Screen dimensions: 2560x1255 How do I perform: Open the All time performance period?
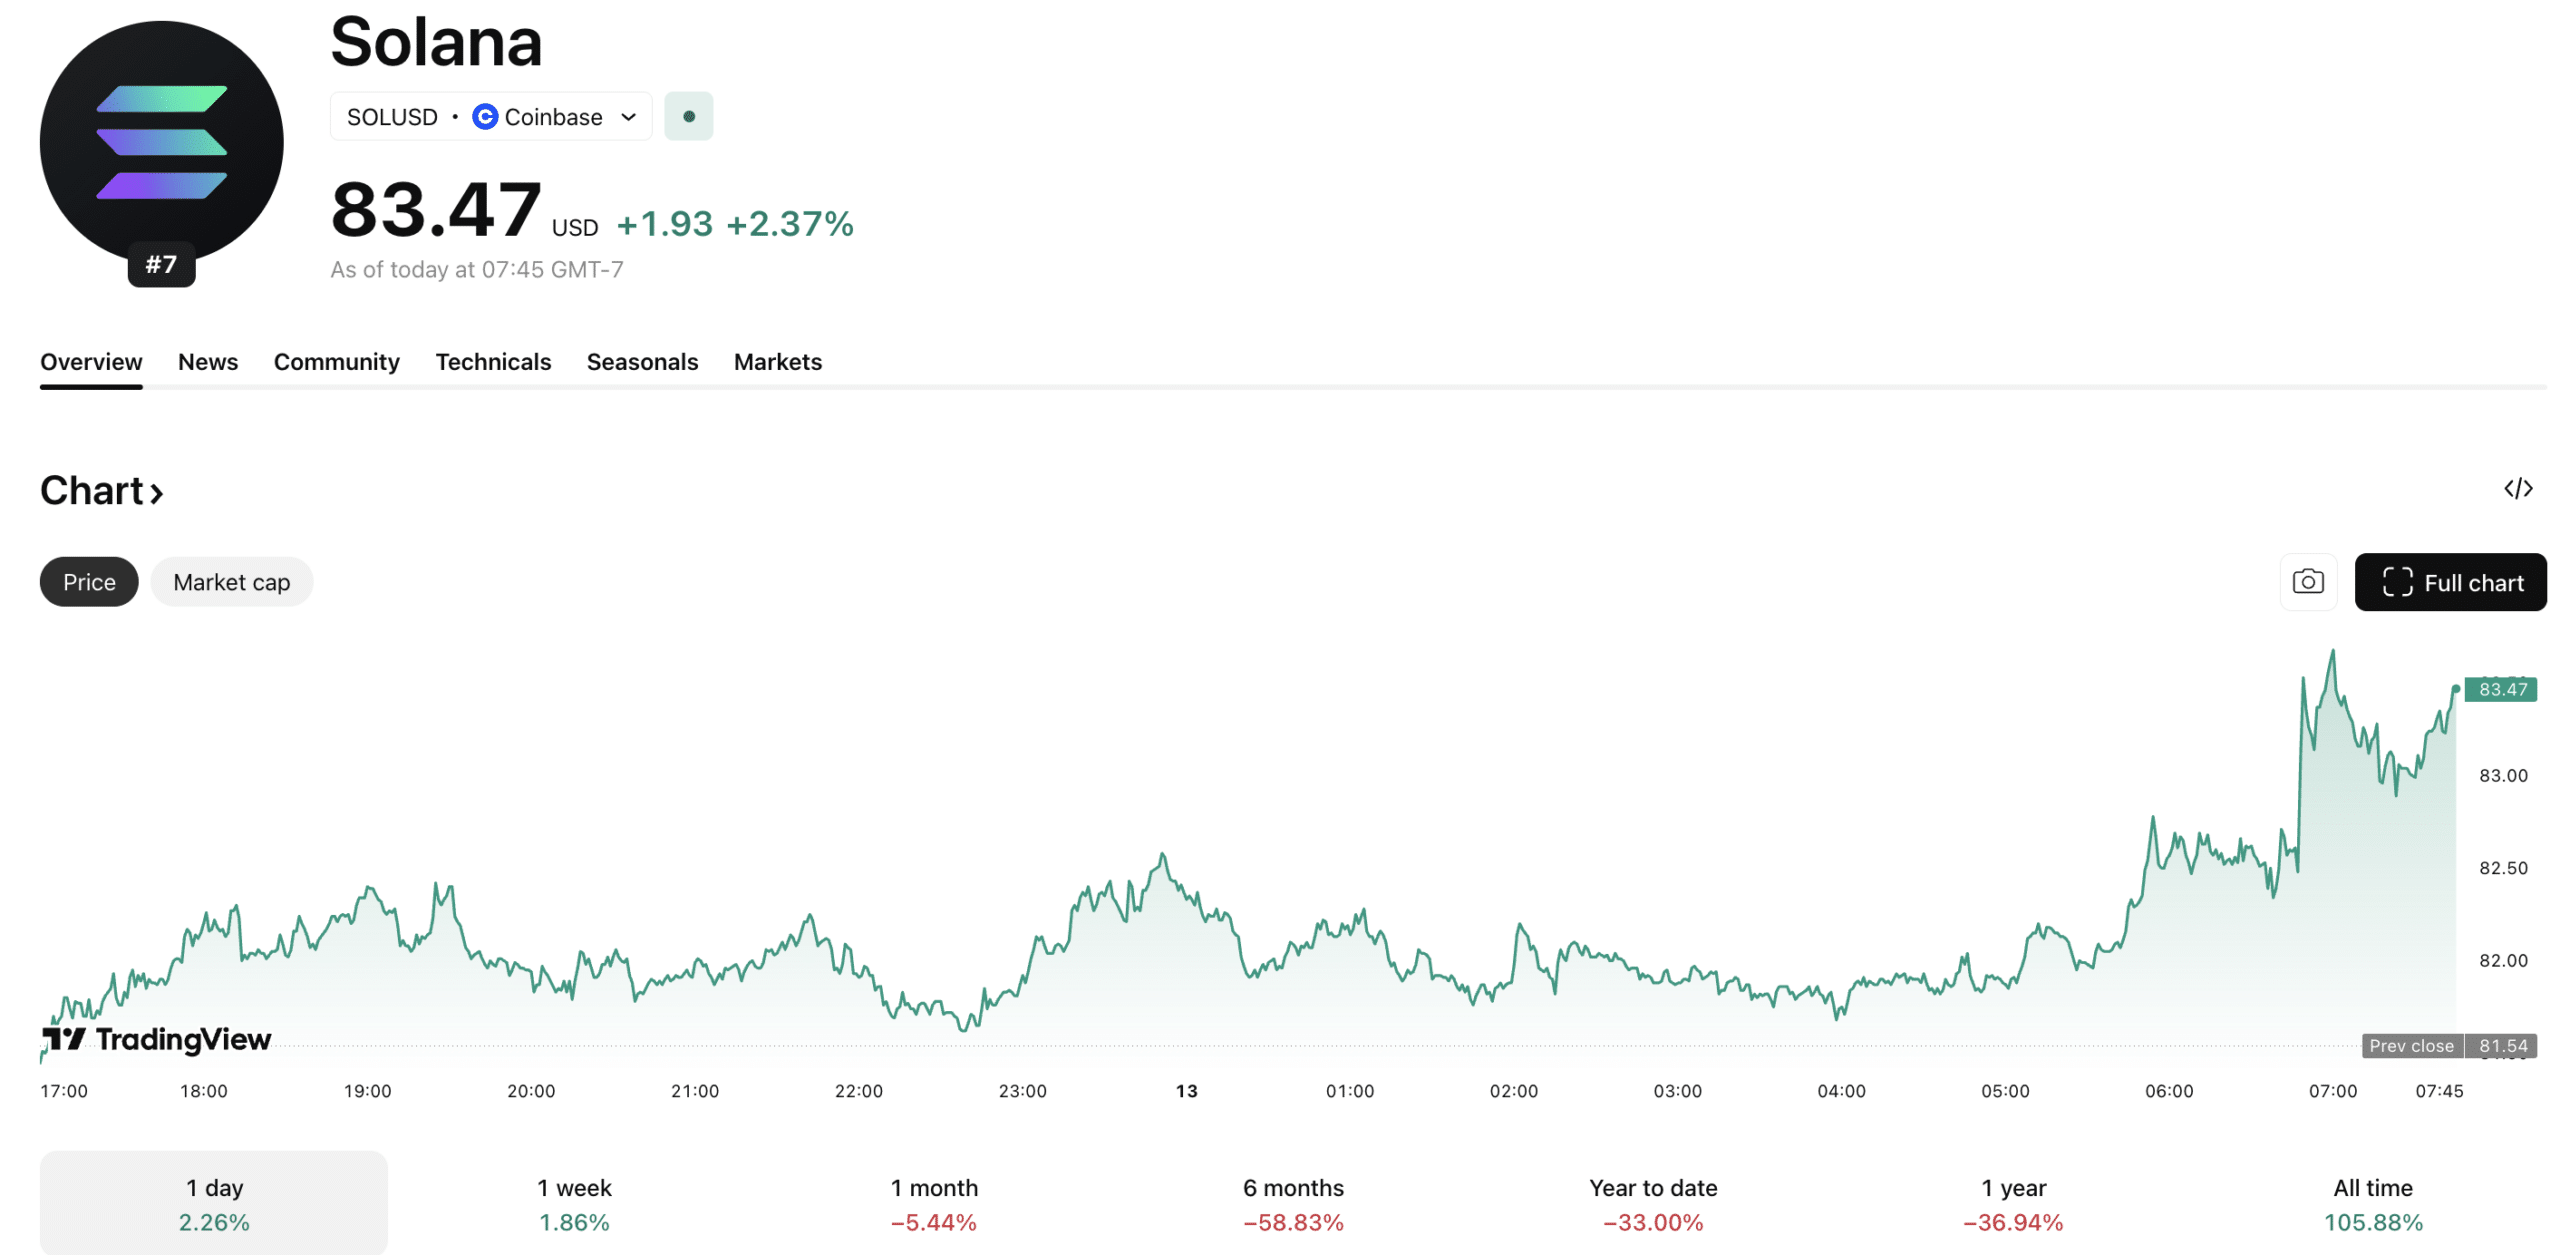2372,1203
